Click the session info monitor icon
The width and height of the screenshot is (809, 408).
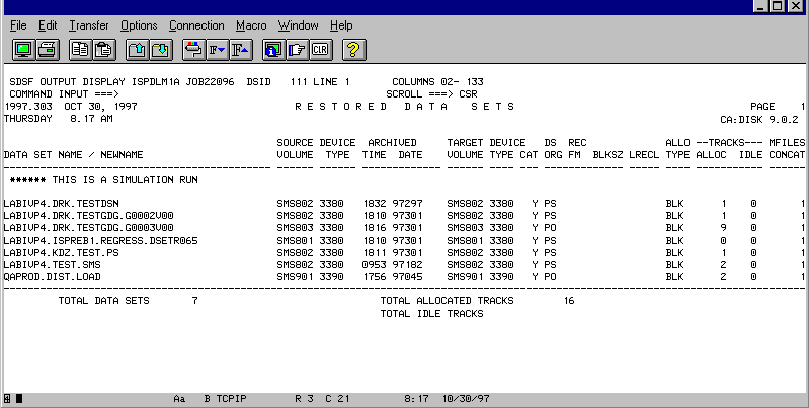tap(273, 48)
